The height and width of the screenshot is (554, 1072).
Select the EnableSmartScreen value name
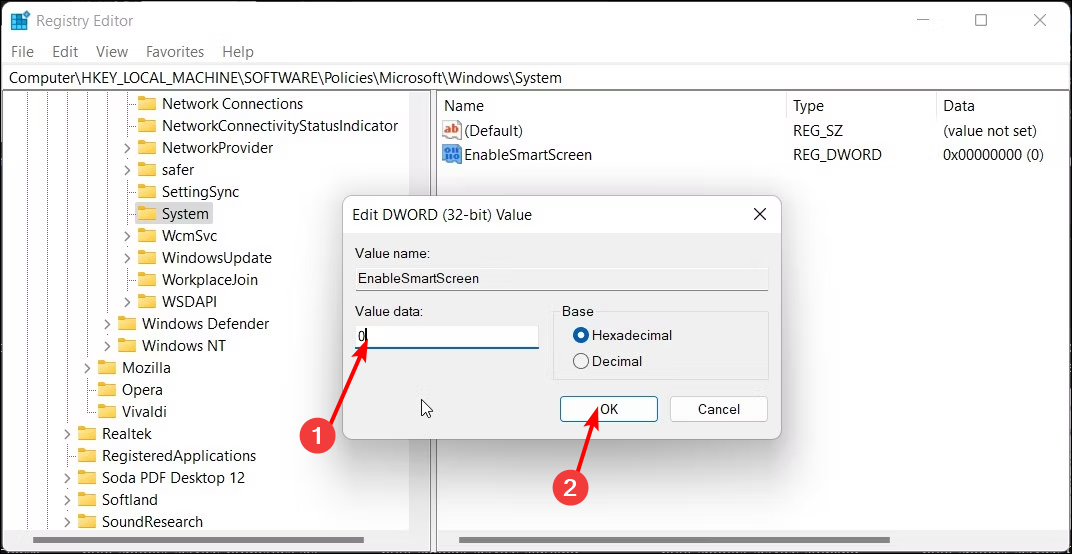(528, 155)
